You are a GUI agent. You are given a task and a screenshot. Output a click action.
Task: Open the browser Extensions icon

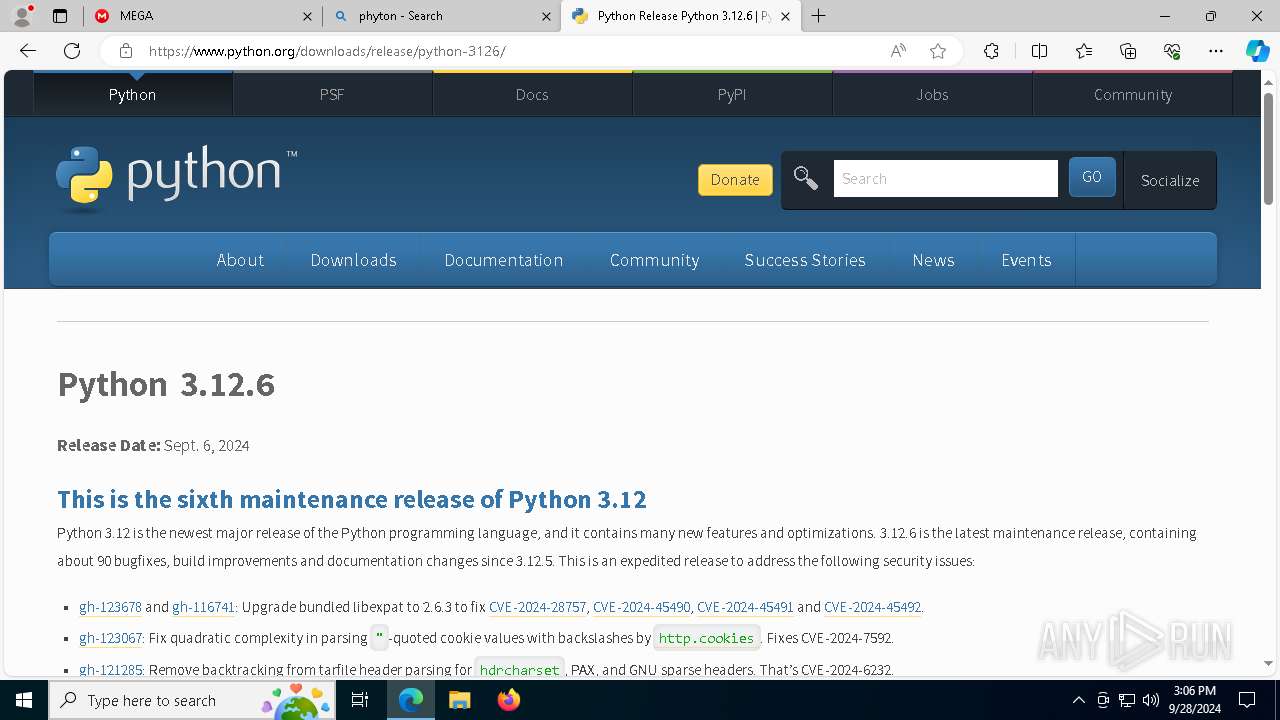click(x=991, y=51)
